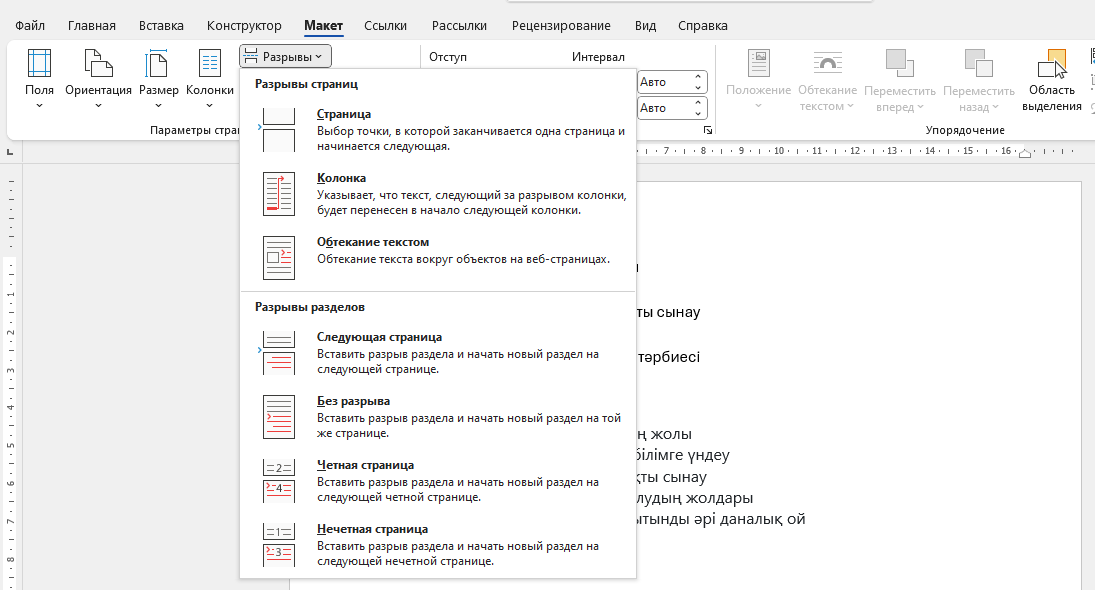Open the Поля margins icon

[x=39, y=63]
